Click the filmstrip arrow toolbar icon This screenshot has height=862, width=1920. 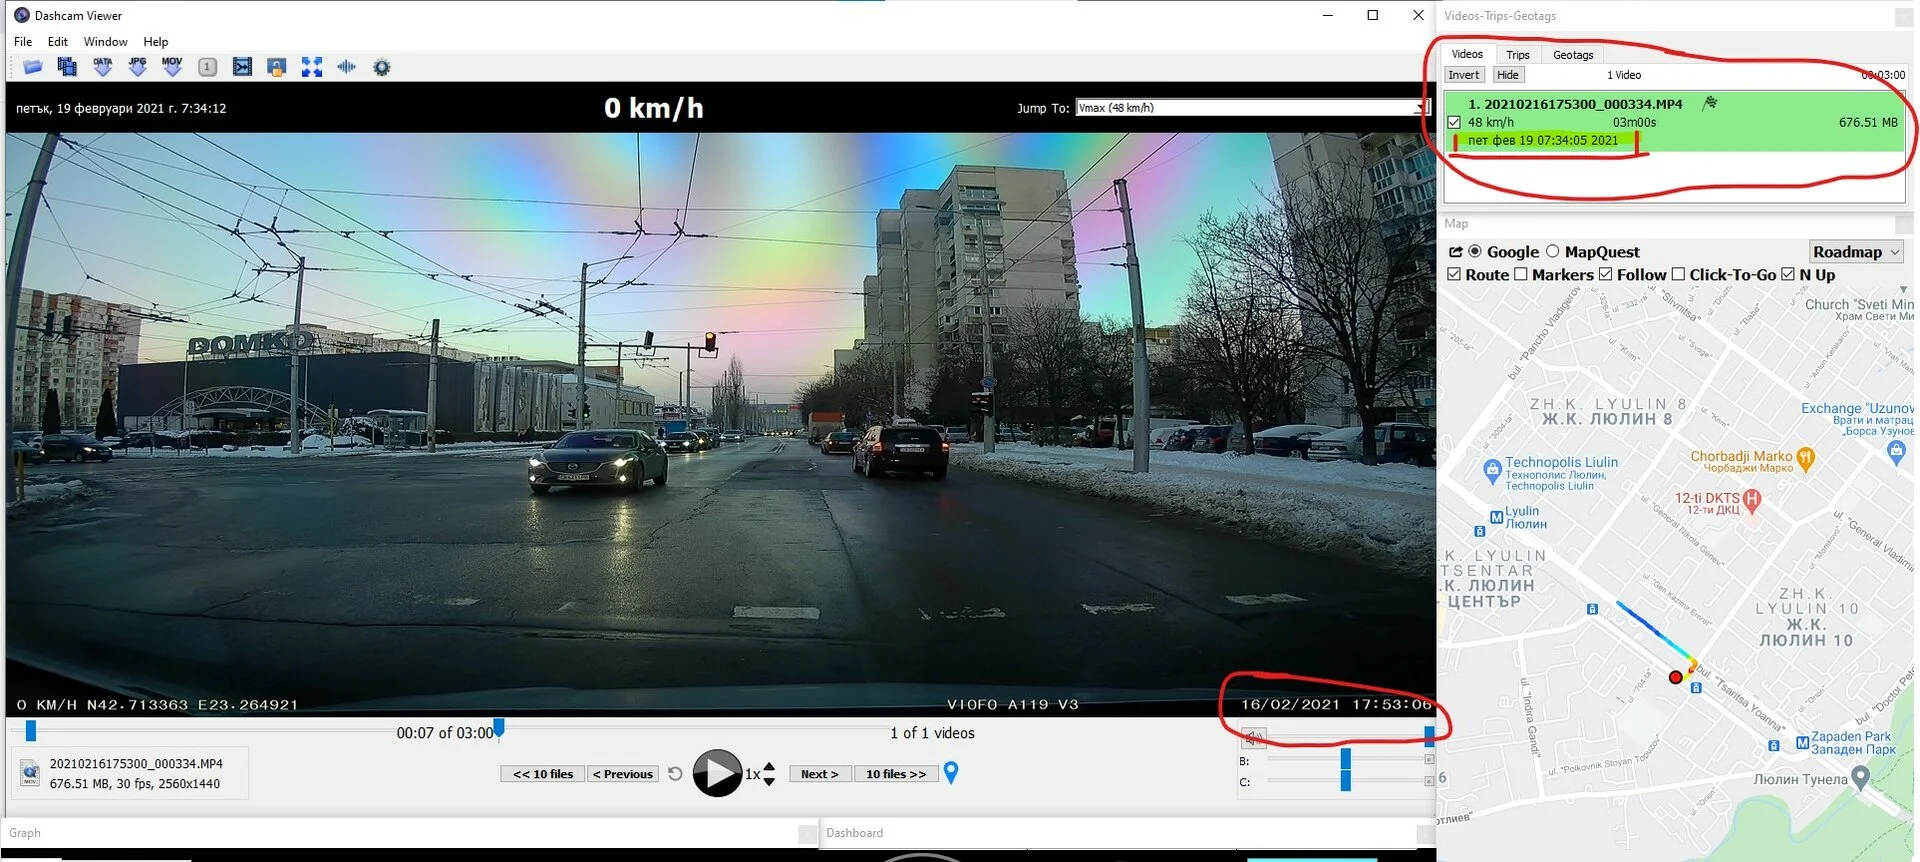242,67
